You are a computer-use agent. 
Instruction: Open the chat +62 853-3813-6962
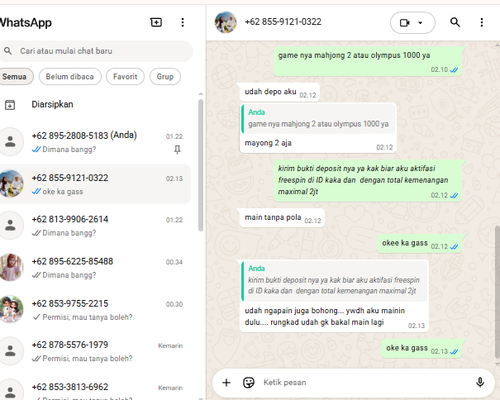95,388
